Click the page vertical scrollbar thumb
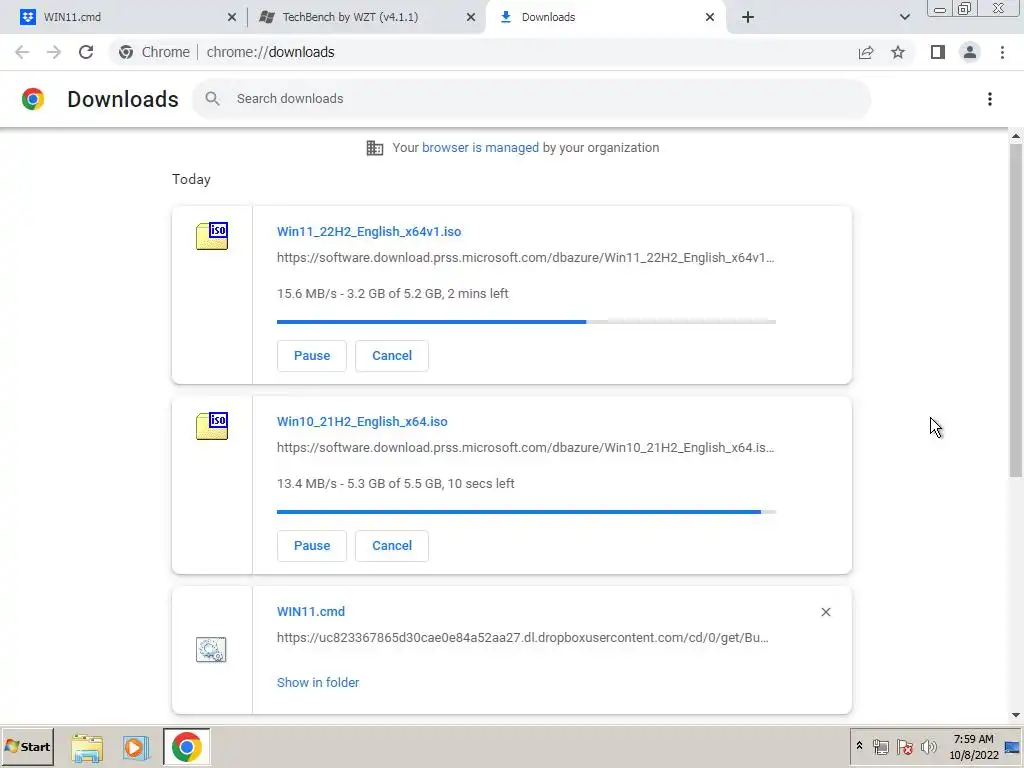Screen dimensions: 1024x768 [1016, 310]
